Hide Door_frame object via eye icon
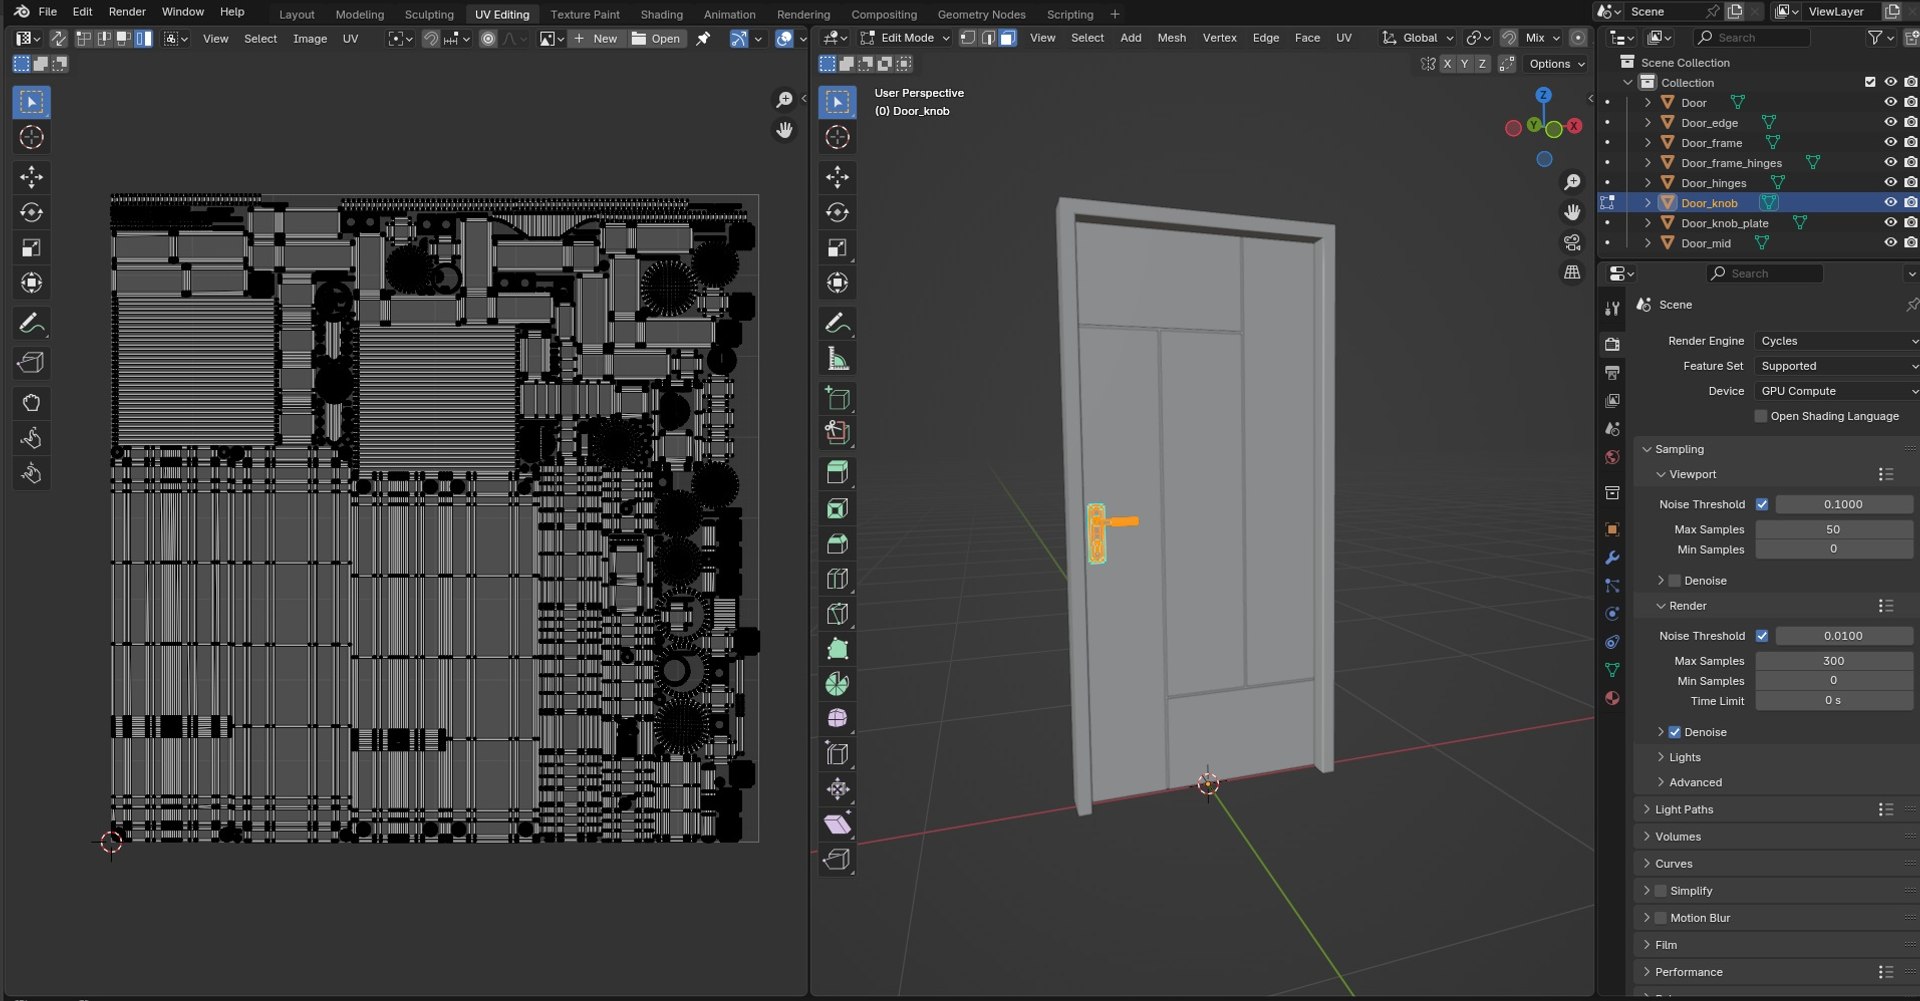1920x1001 pixels. [x=1890, y=143]
